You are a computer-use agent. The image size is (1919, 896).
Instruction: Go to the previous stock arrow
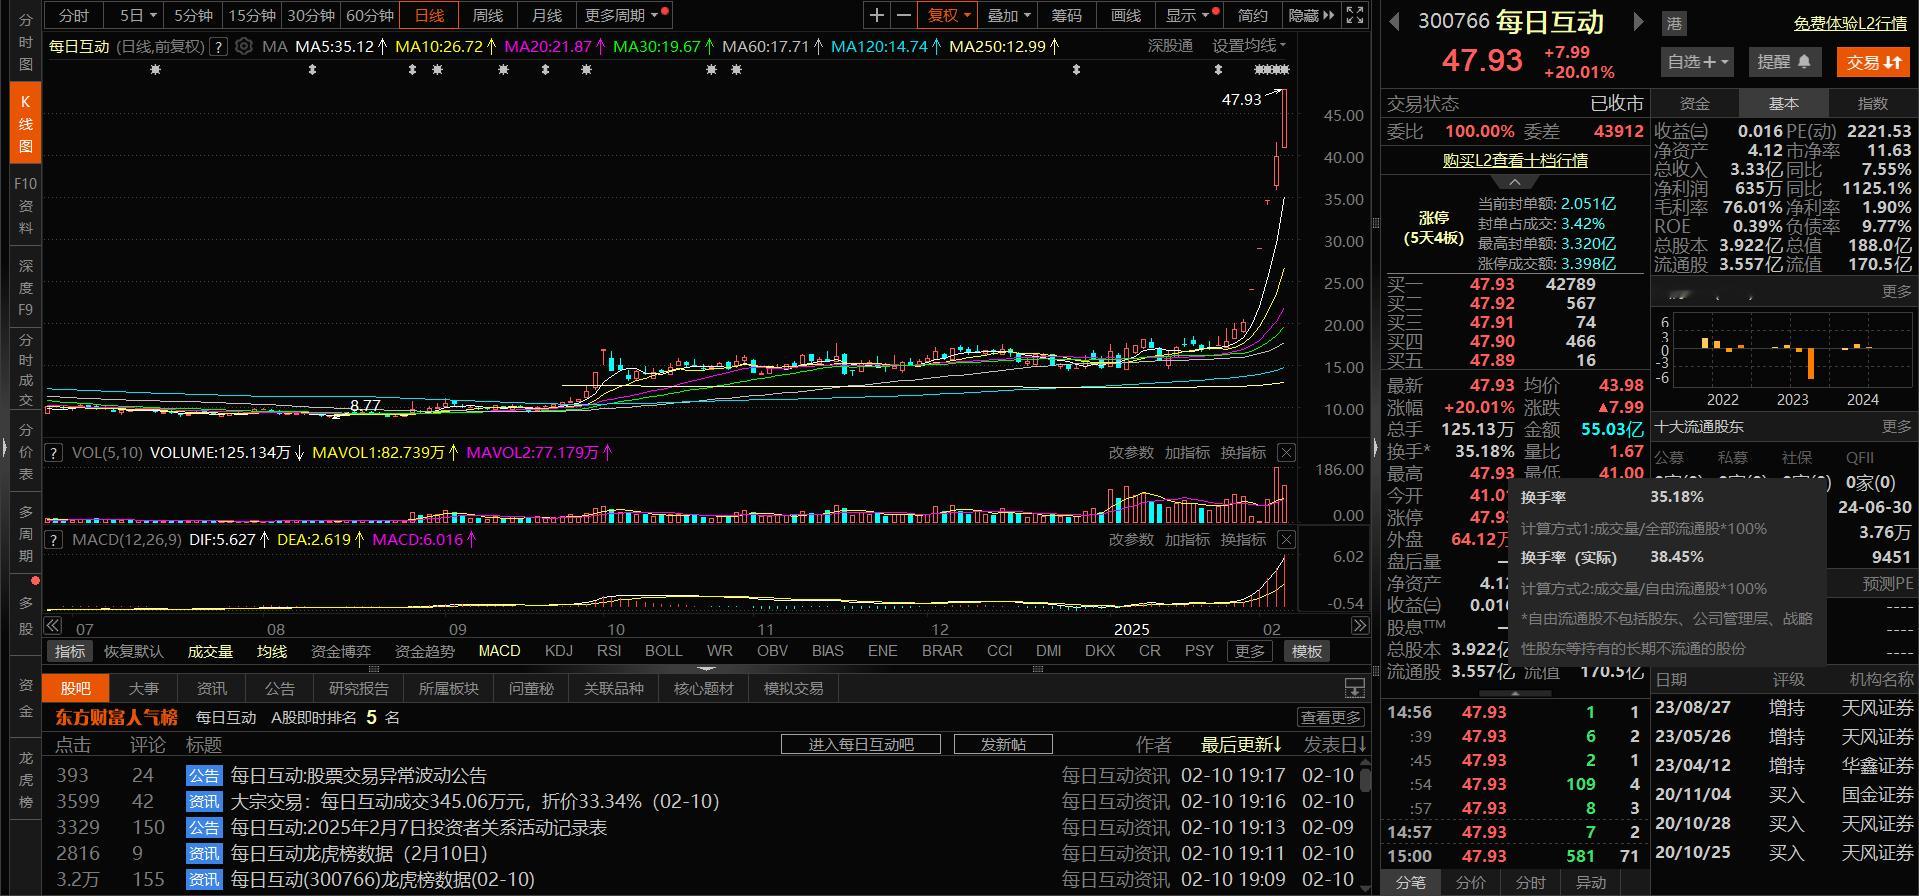pyautogui.click(x=1394, y=22)
